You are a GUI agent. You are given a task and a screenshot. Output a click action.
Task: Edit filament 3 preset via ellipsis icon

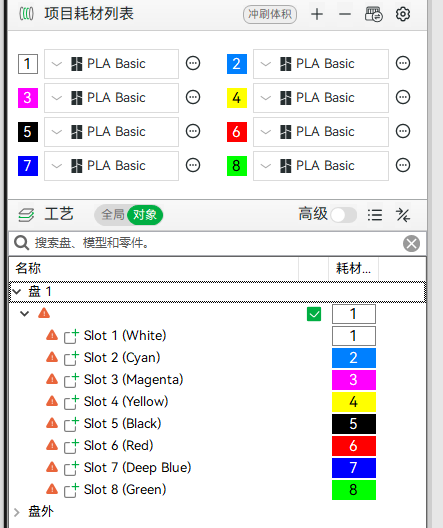(193, 97)
